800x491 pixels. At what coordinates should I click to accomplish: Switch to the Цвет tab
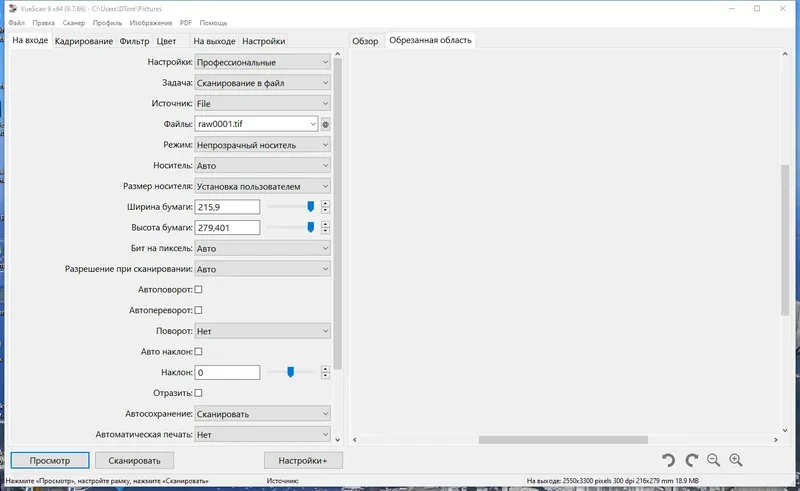[166, 41]
